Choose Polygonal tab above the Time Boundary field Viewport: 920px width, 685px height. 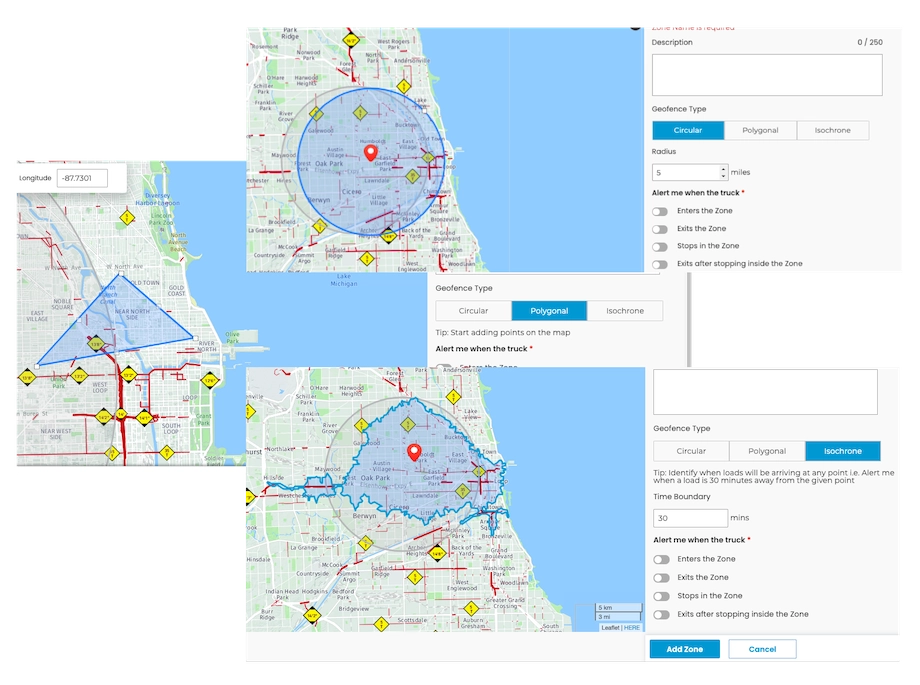(767, 451)
